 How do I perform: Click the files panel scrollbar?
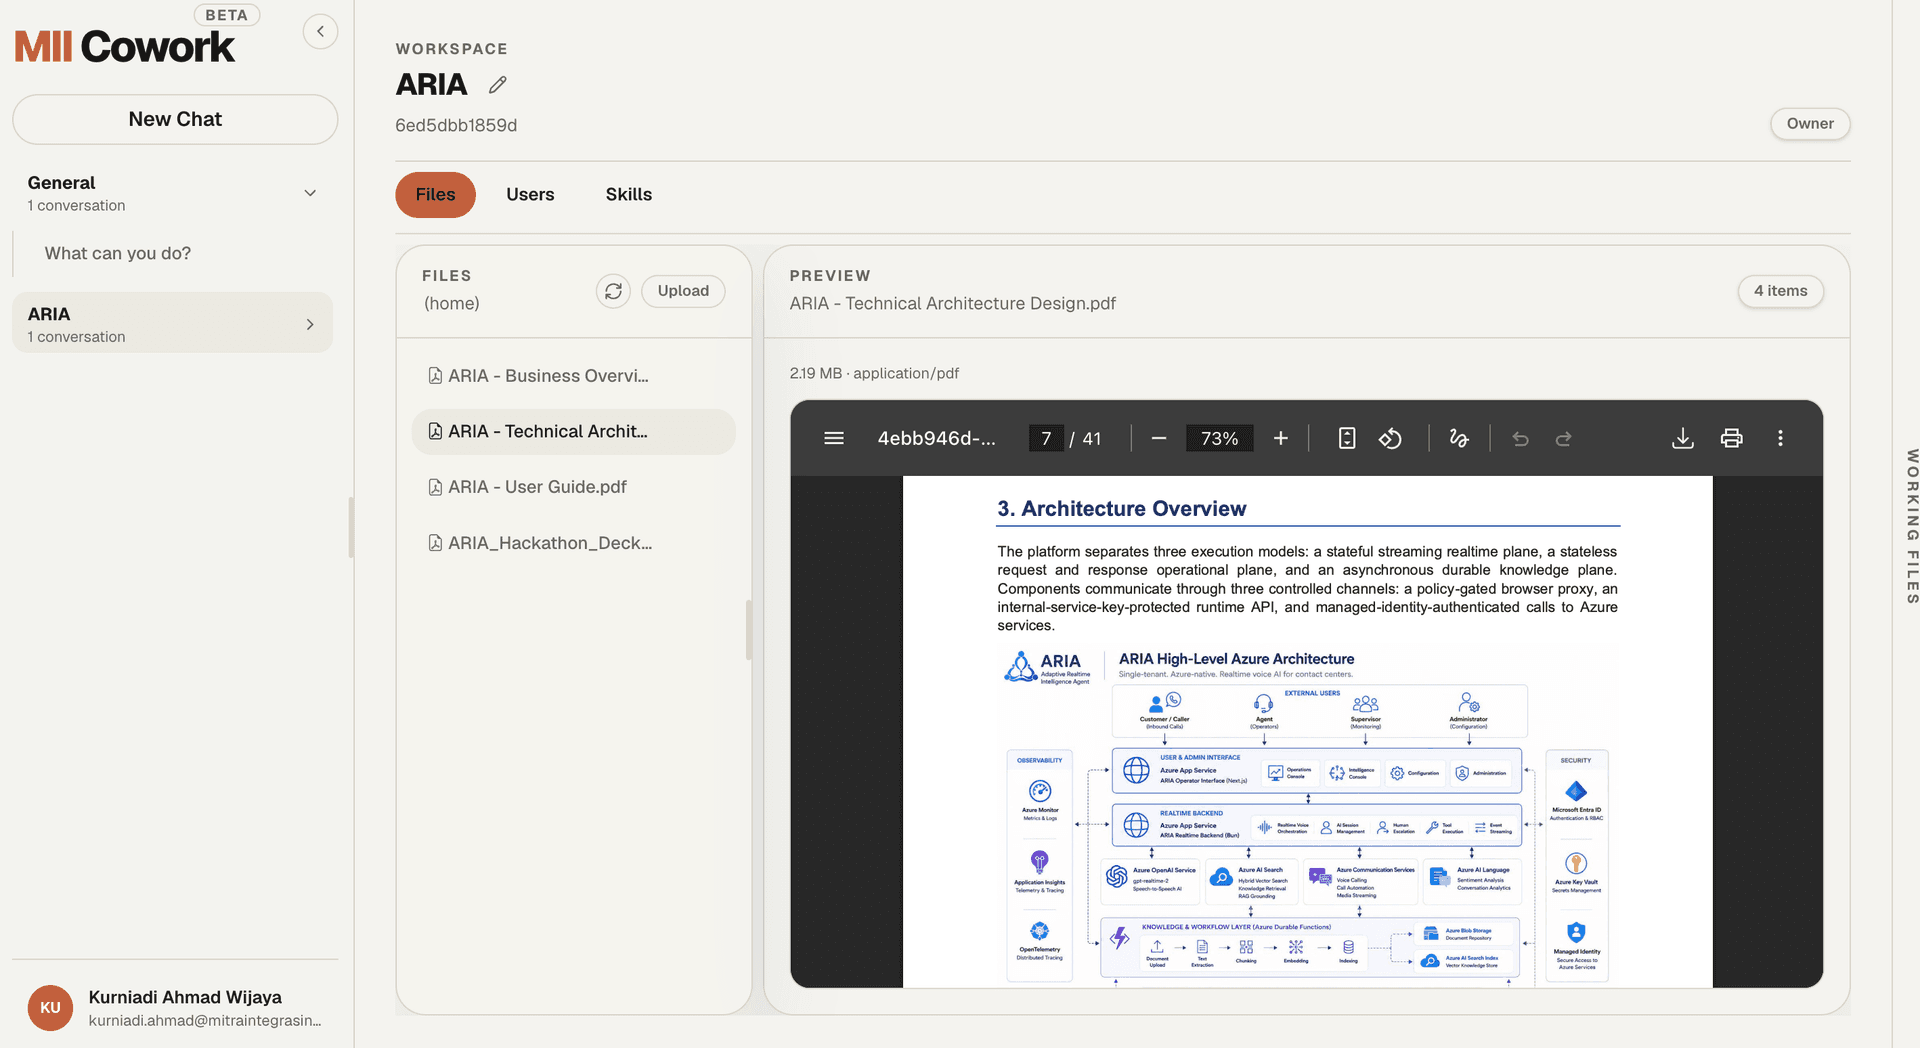748,630
